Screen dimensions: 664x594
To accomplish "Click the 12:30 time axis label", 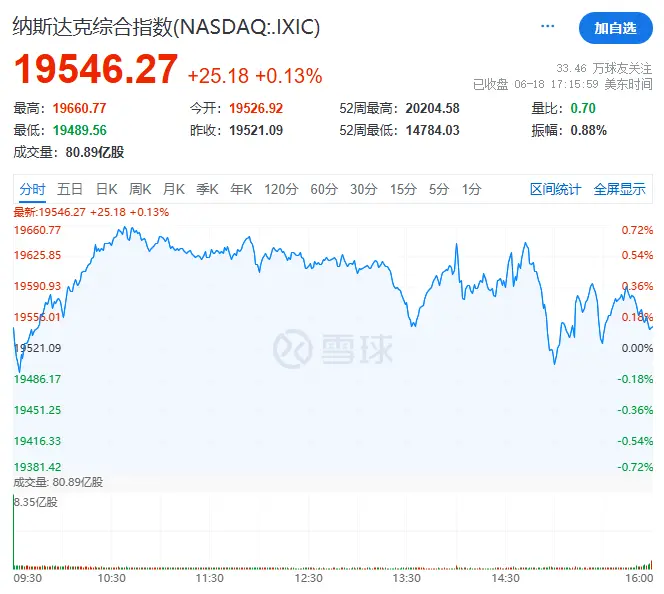I will tap(308, 578).
